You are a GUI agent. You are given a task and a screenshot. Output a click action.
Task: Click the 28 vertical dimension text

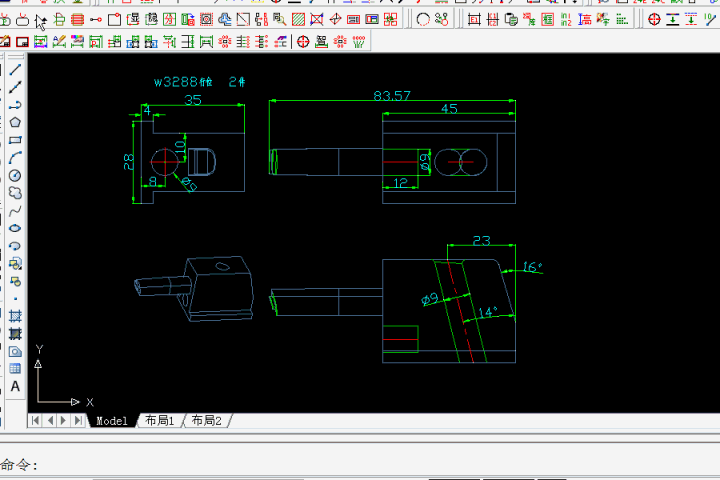click(128, 162)
